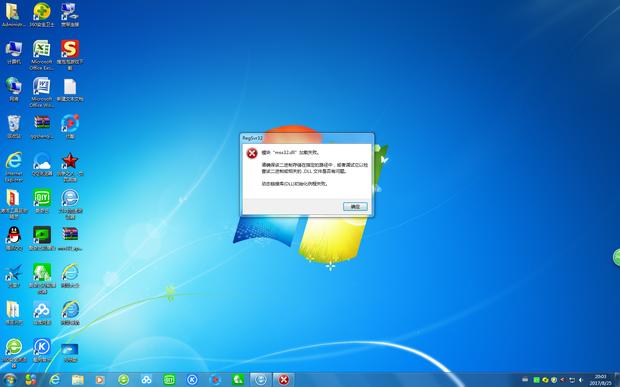Select the WinRAR archive beside the Recycle Bin
Image resolution: width=620 pixels, height=387 pixels.
tap(42, 126)
